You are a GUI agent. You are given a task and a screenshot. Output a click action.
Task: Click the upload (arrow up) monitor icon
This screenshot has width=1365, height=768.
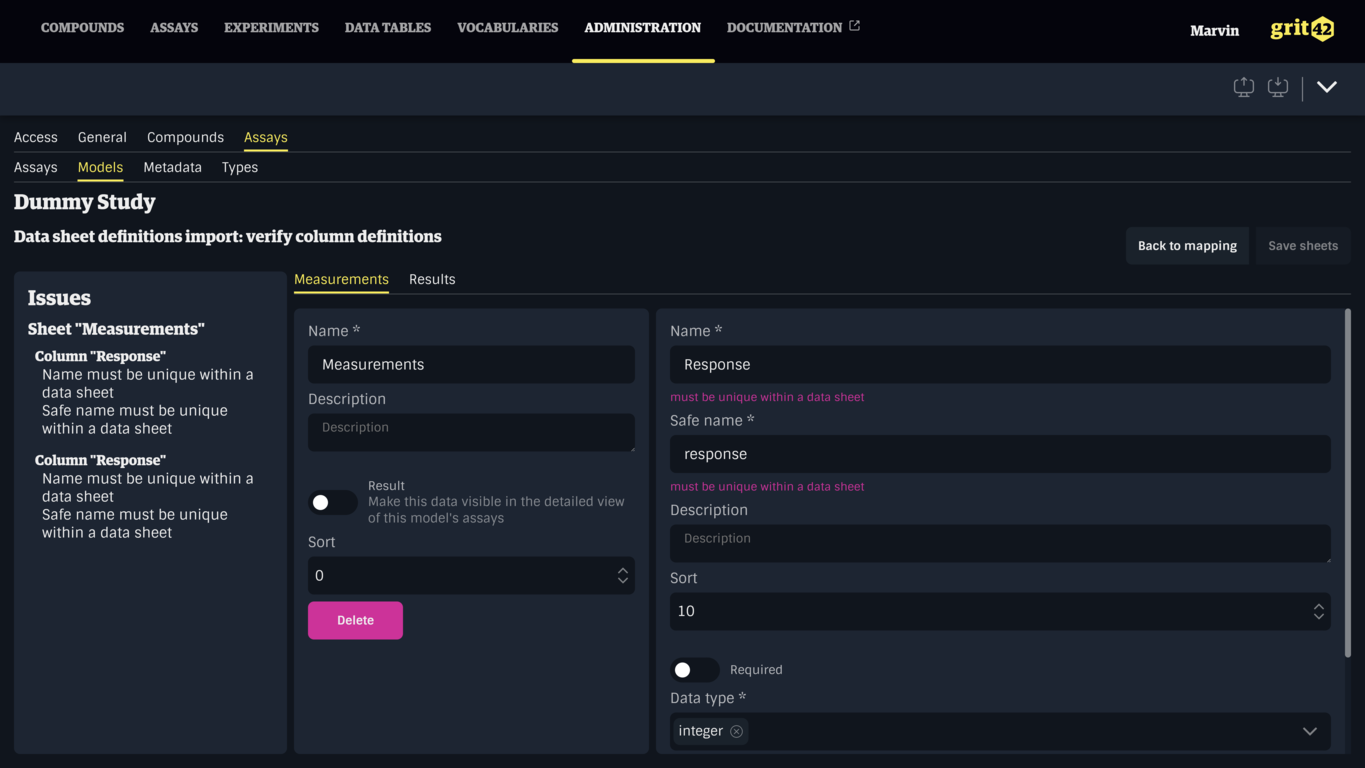click(x=1243, y=88)
